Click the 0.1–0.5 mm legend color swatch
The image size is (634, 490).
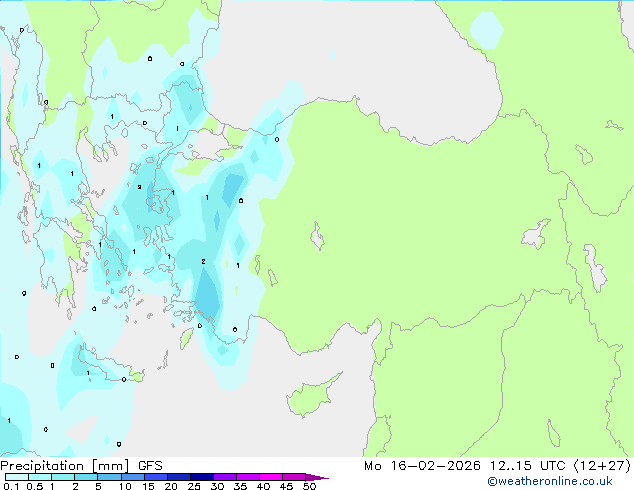click(17, 477)
